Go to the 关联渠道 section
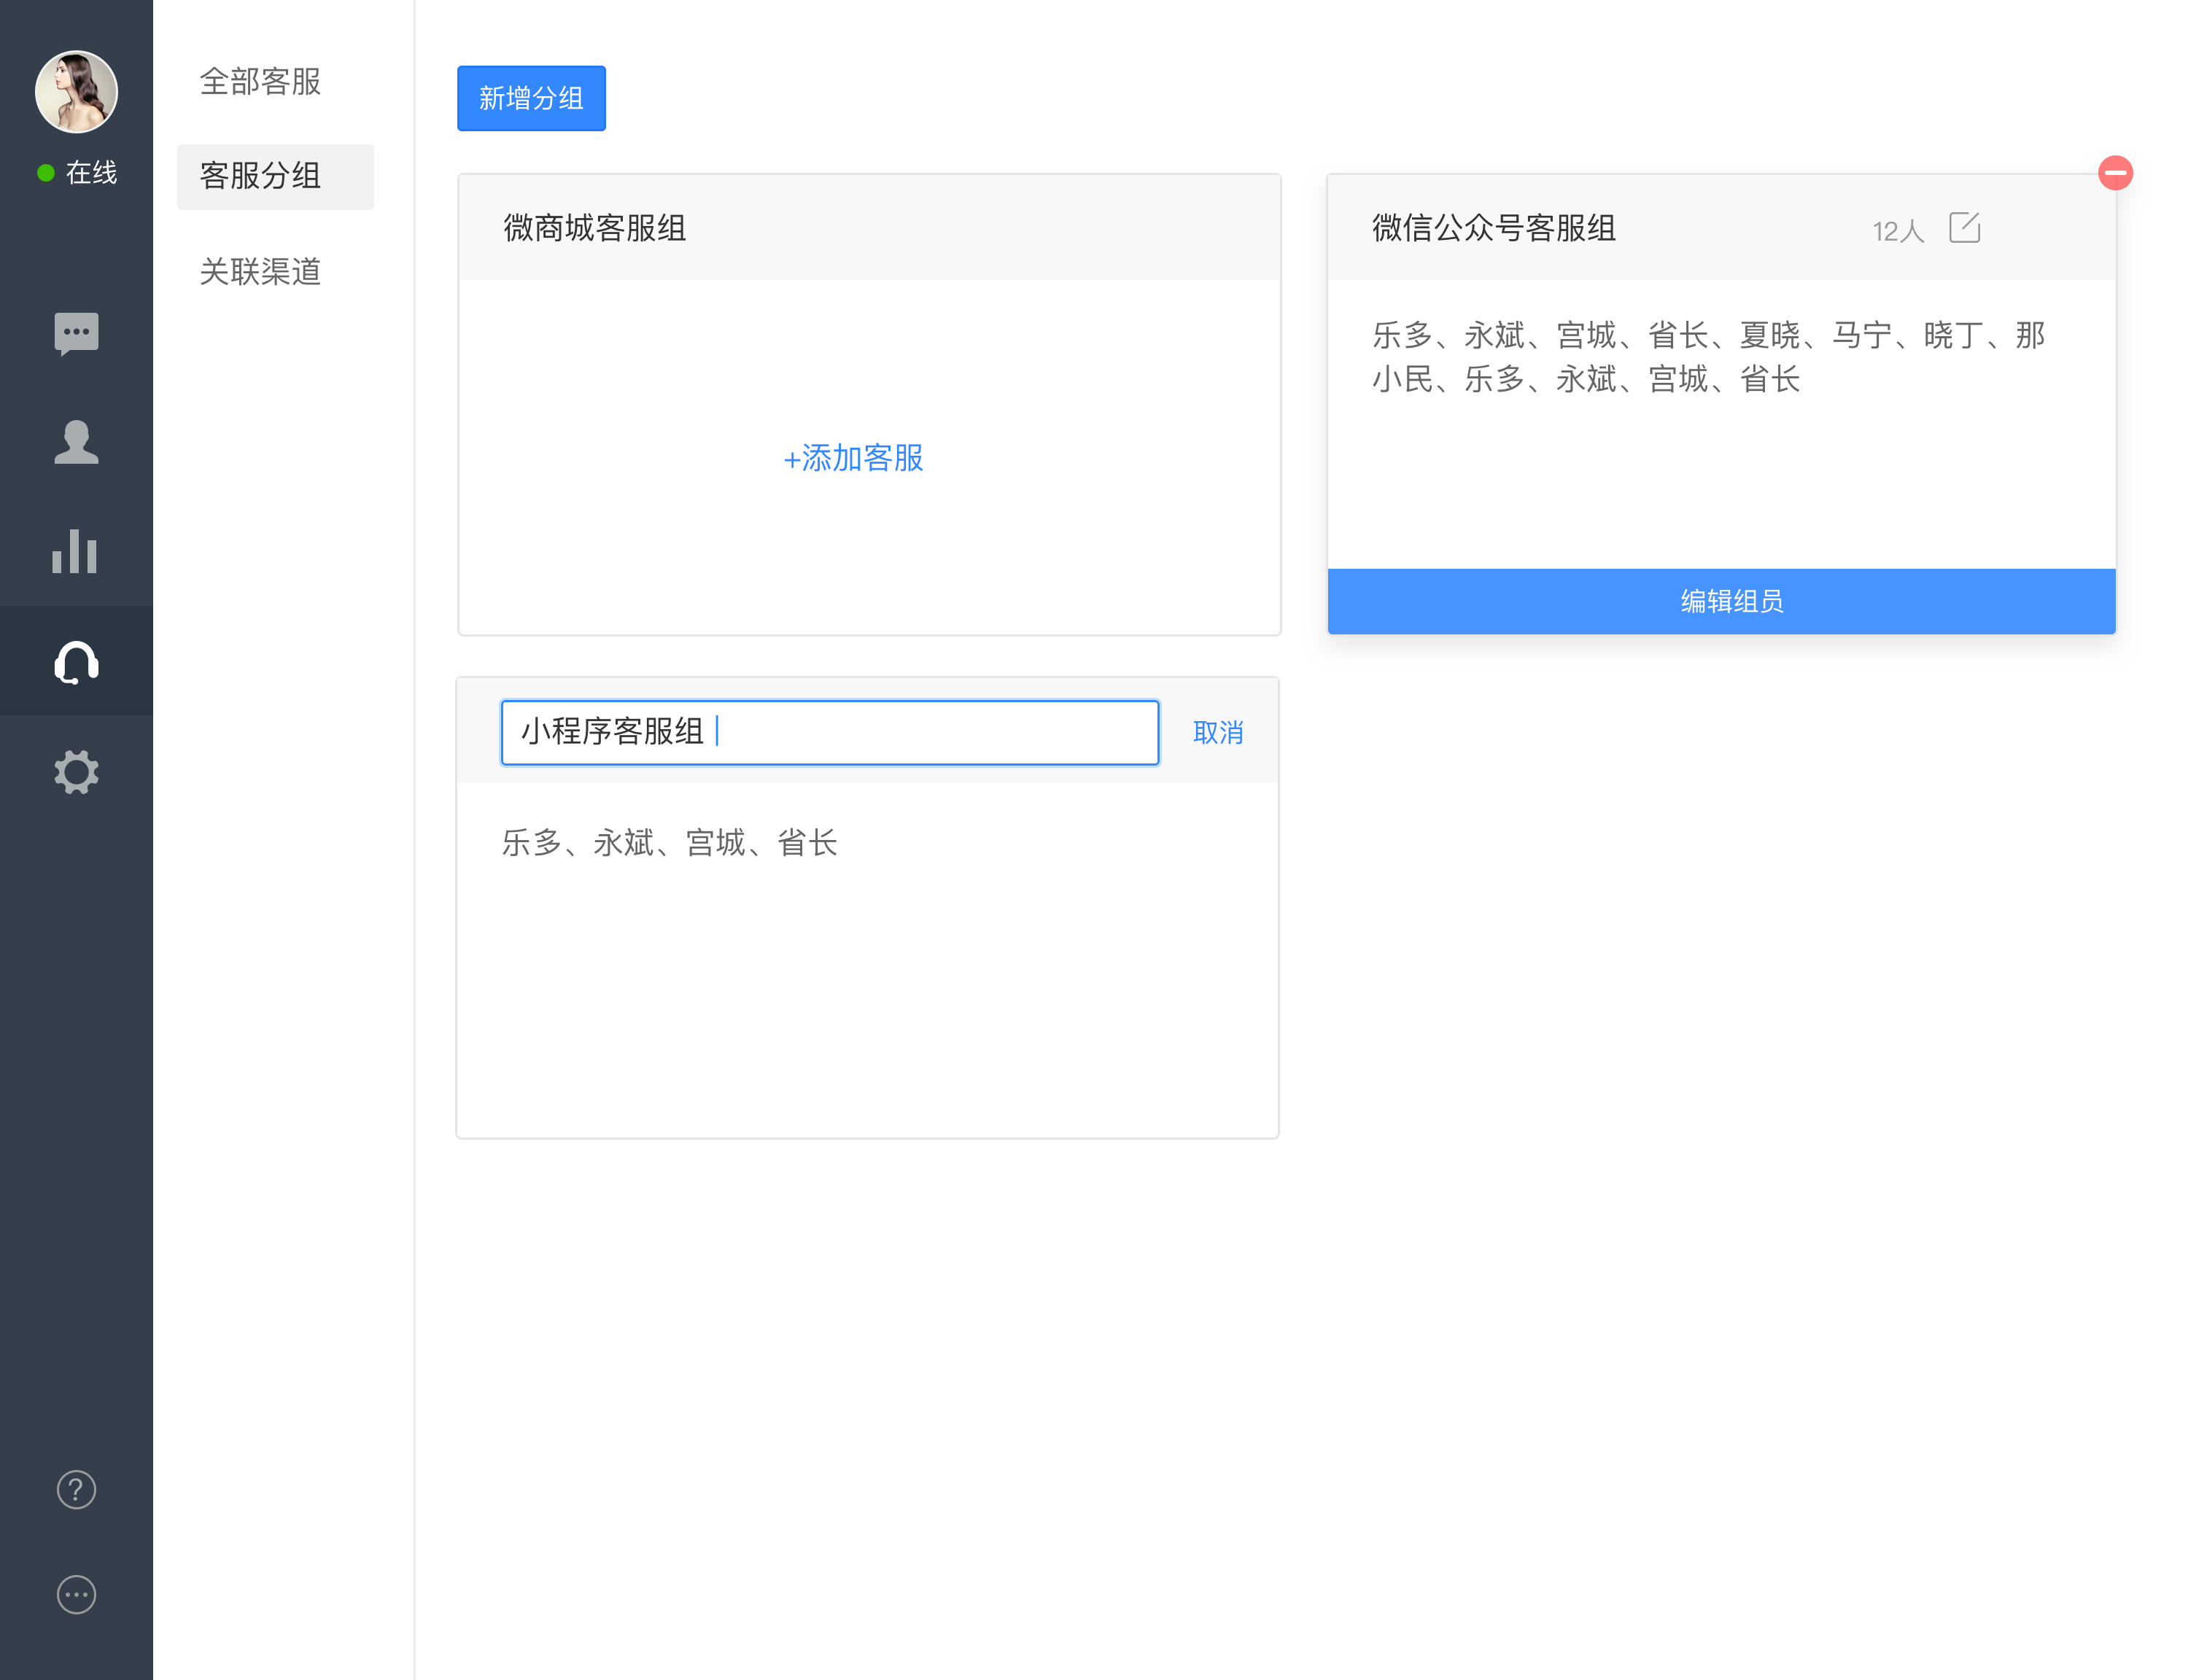This screenshot has width=2188, height=1680. coord(260,271)
